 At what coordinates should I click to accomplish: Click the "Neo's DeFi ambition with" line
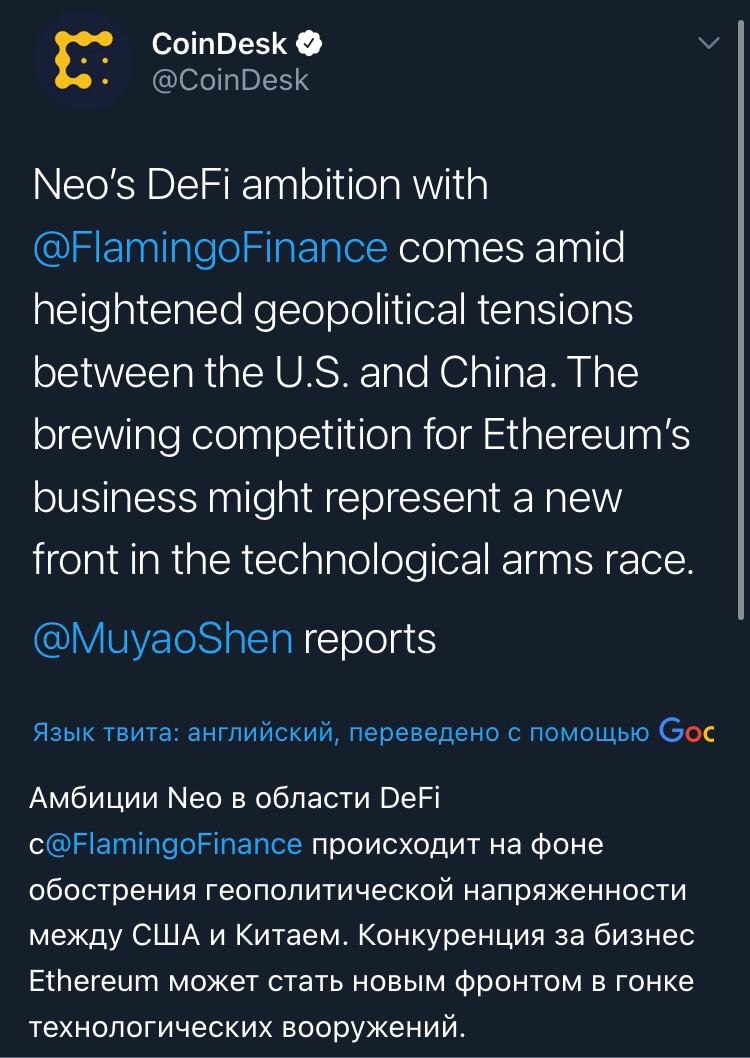click(260, 186)
